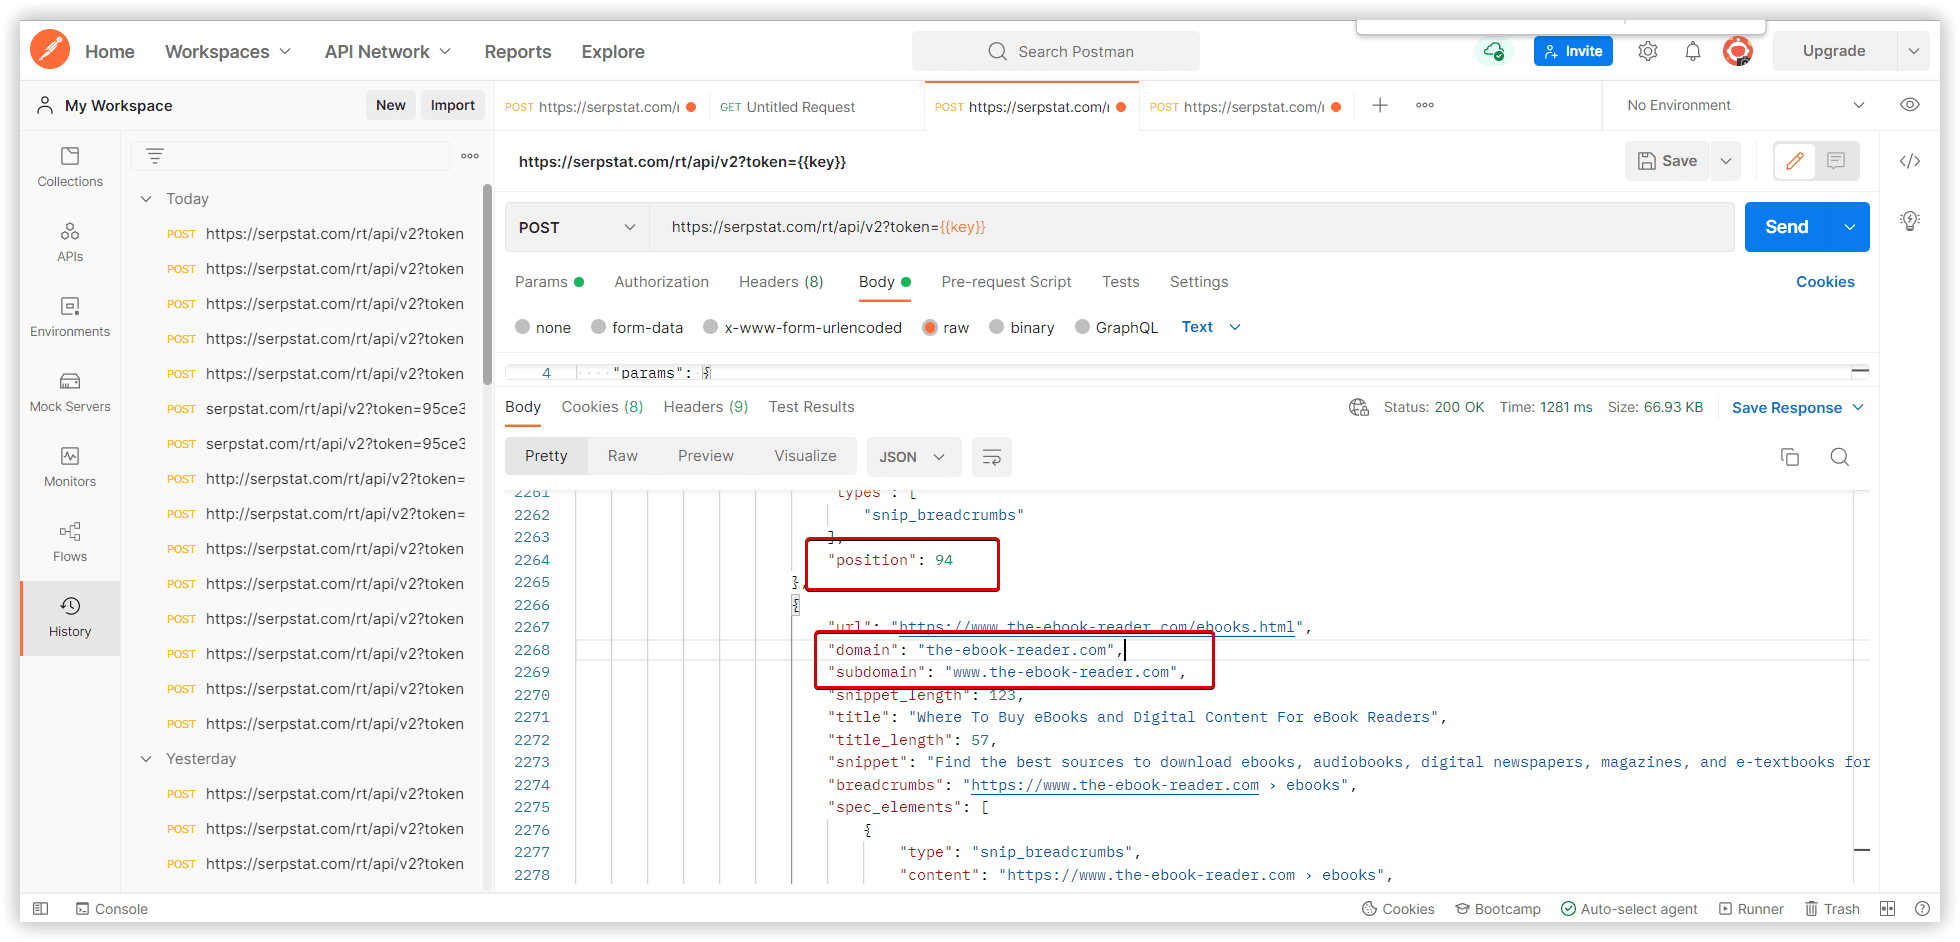The image size is (1960, 942).
Task: Switch to the Raw response view
Action: (x=623, y=456)
